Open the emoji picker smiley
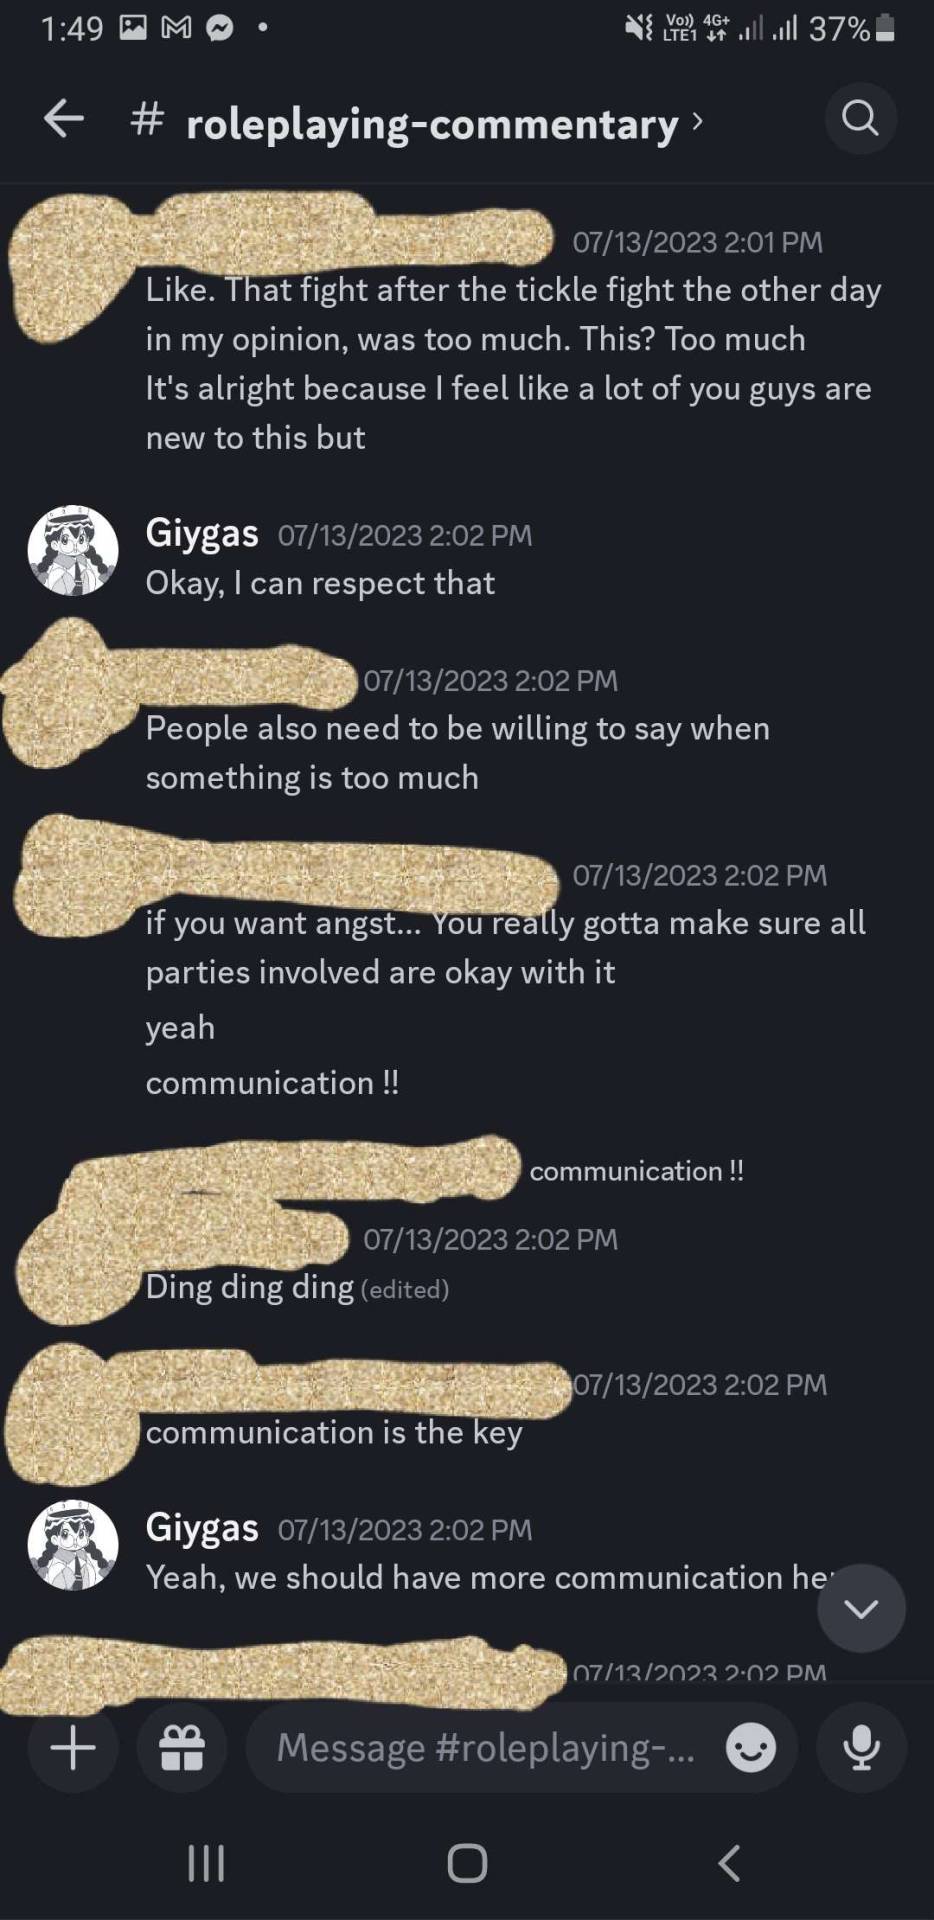The image size is (934, 1920). pyautogui.click(x=751, y=1748)
